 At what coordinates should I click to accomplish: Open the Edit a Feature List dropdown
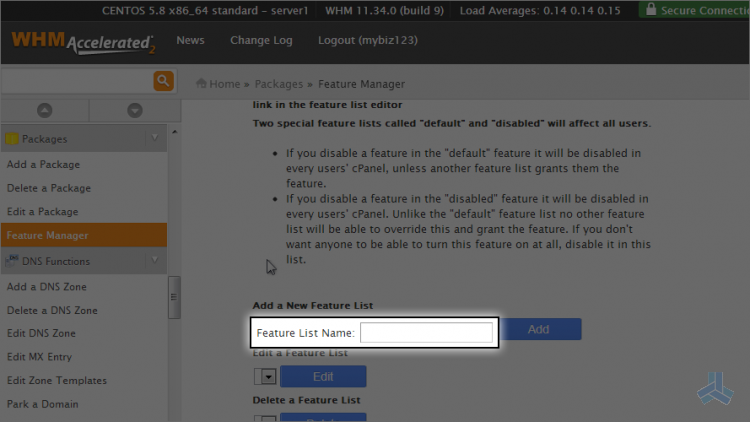point(265,376)
